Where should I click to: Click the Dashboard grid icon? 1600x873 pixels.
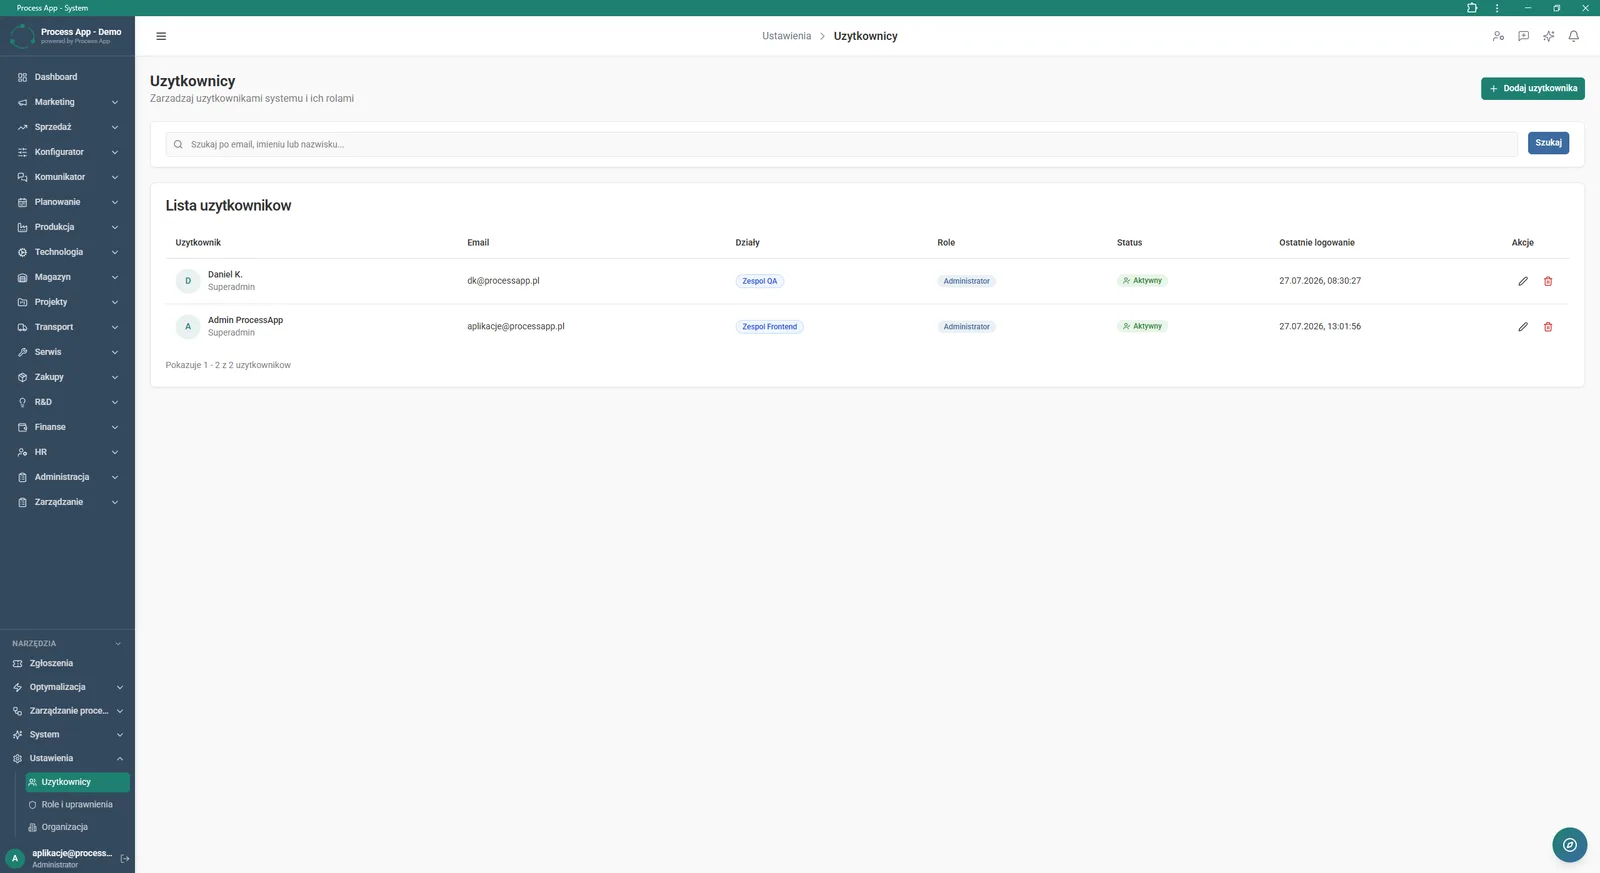(x=22, y=77)
